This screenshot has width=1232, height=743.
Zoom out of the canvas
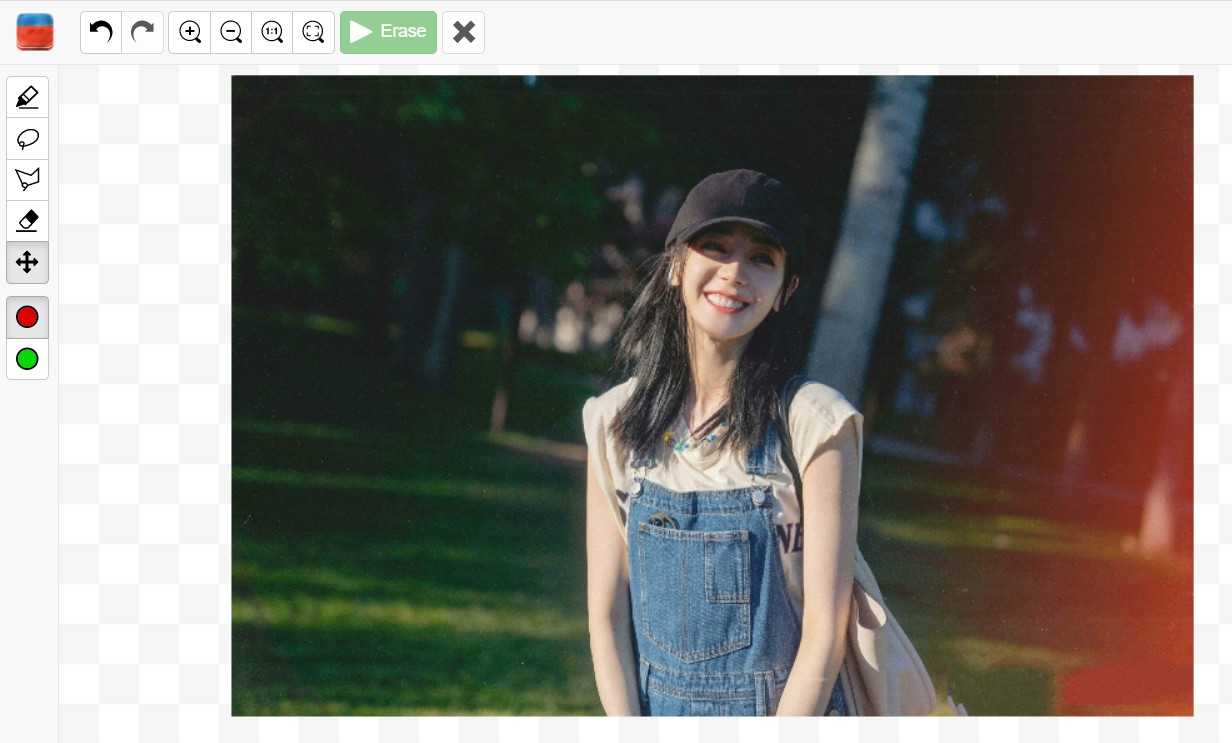(x=231, y=32)
